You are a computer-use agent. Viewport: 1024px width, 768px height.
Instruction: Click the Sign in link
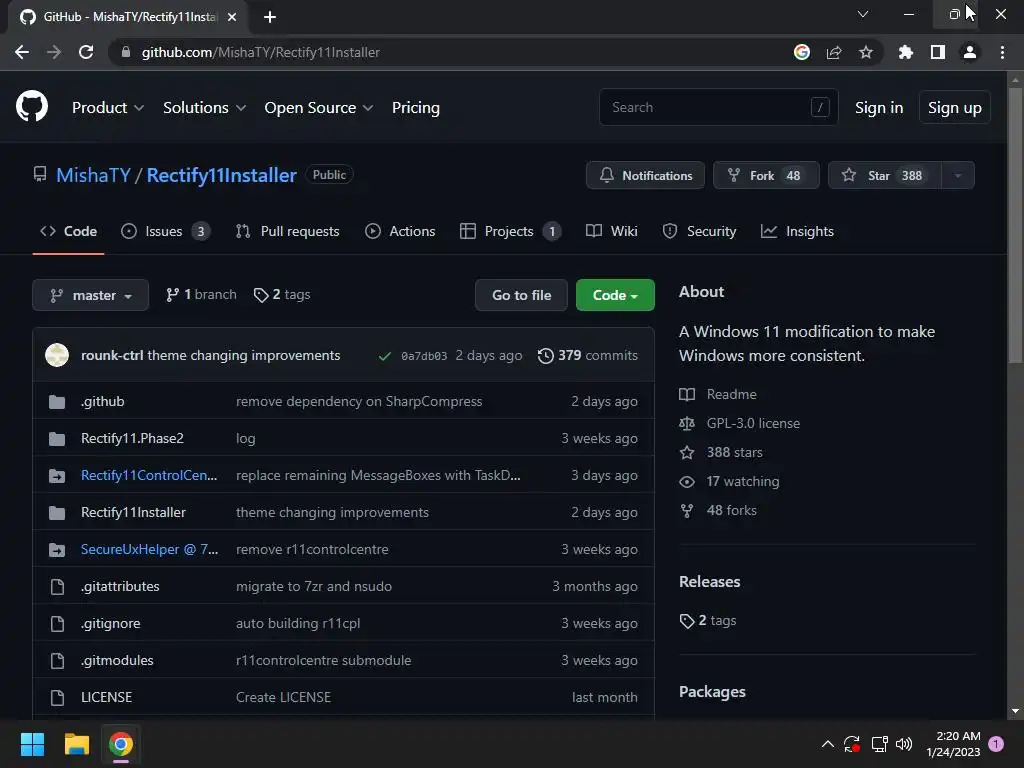879,108
